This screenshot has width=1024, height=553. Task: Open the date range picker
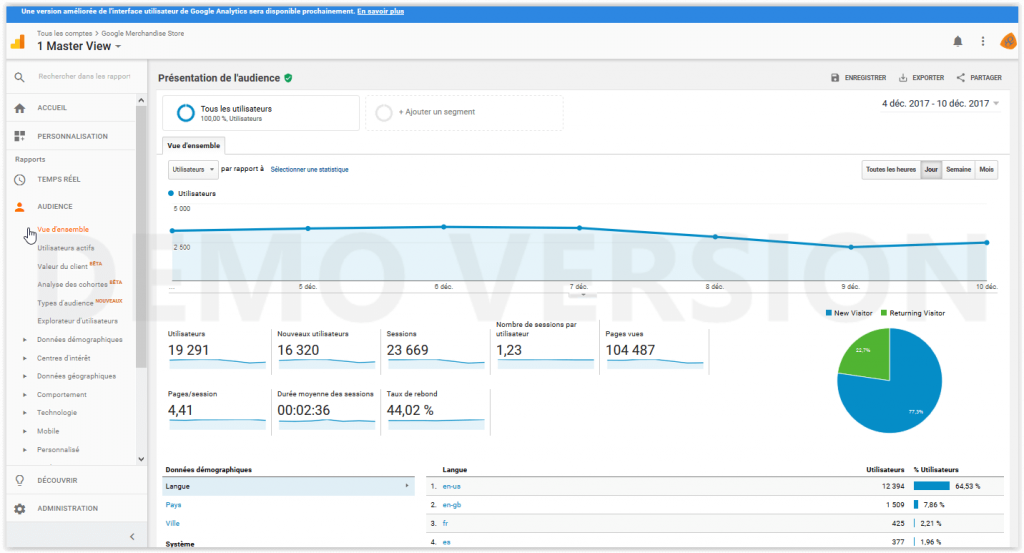[x=940, y=104]
